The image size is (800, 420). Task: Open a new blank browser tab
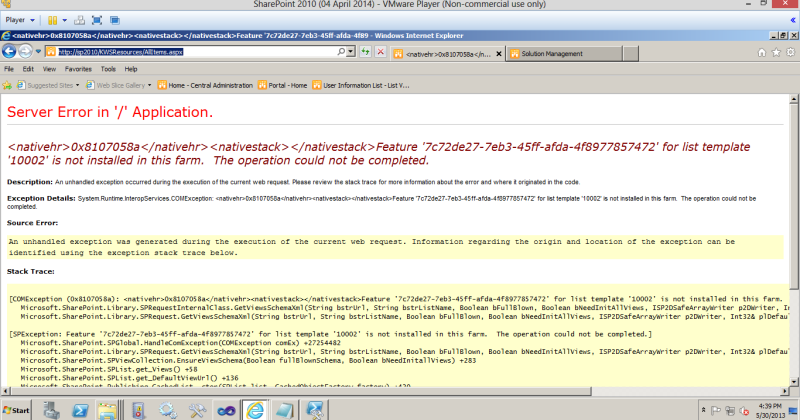[x=631, y=54]
